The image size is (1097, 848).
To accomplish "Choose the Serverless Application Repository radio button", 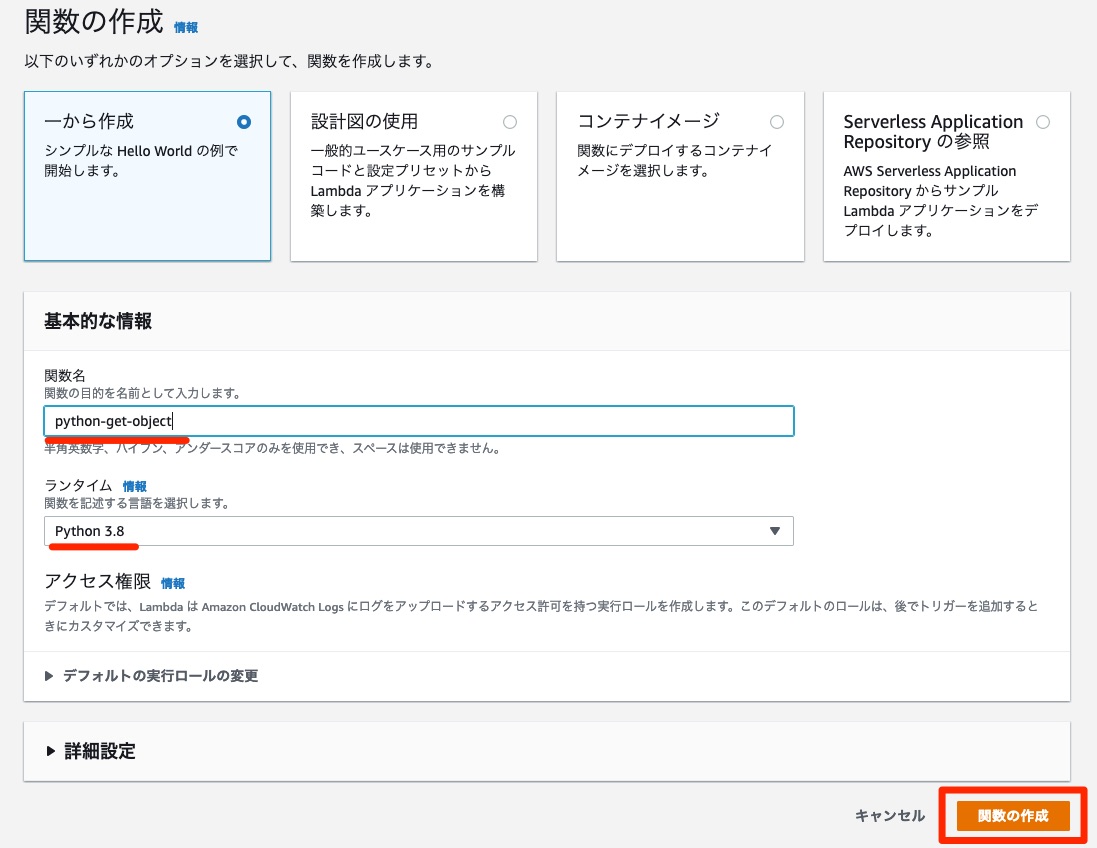I will pos(1043,122).
